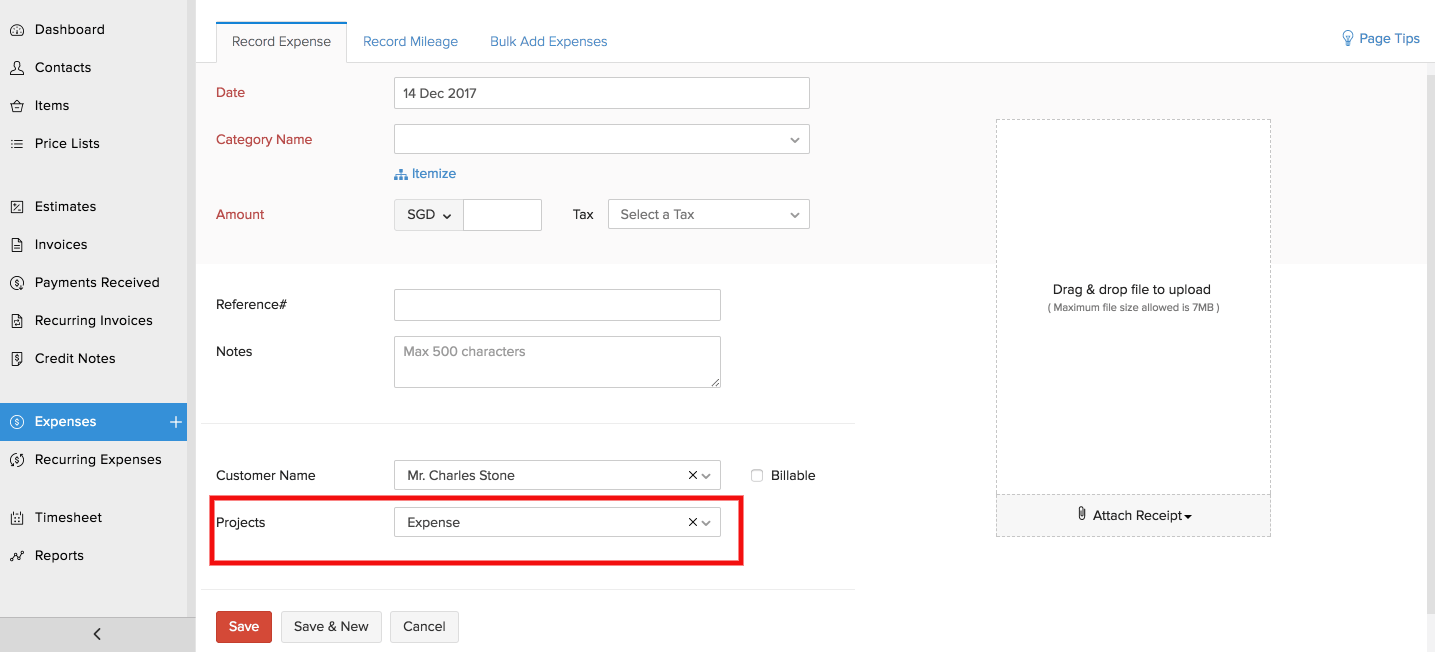1435x652 pixels.
Task: Click the Contacts person icon
Action: click(17, 68)
